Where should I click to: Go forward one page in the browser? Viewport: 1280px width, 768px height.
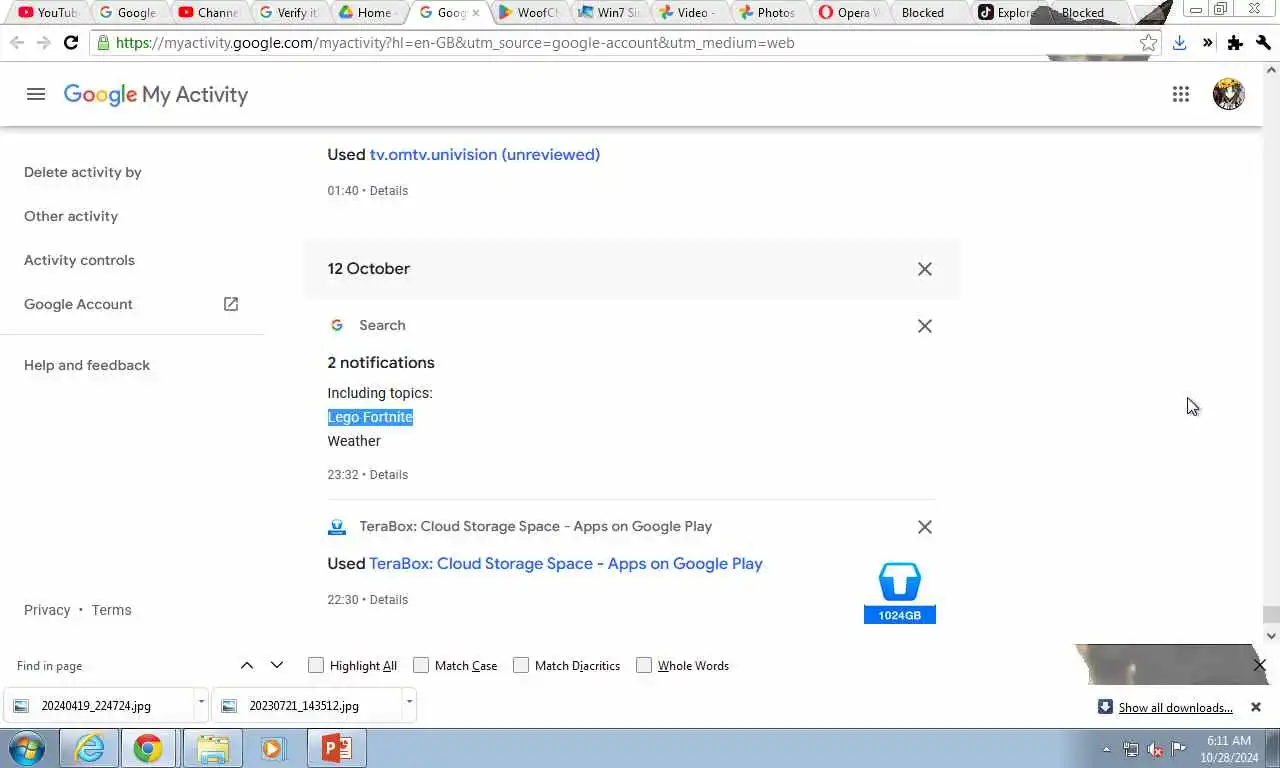coord(43,43)
